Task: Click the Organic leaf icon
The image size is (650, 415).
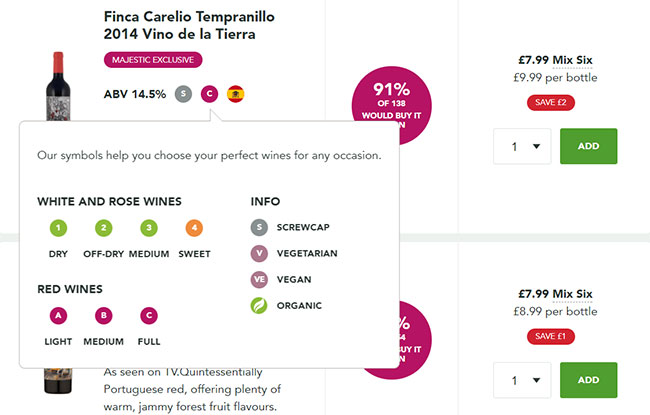Action: [260, 305]
